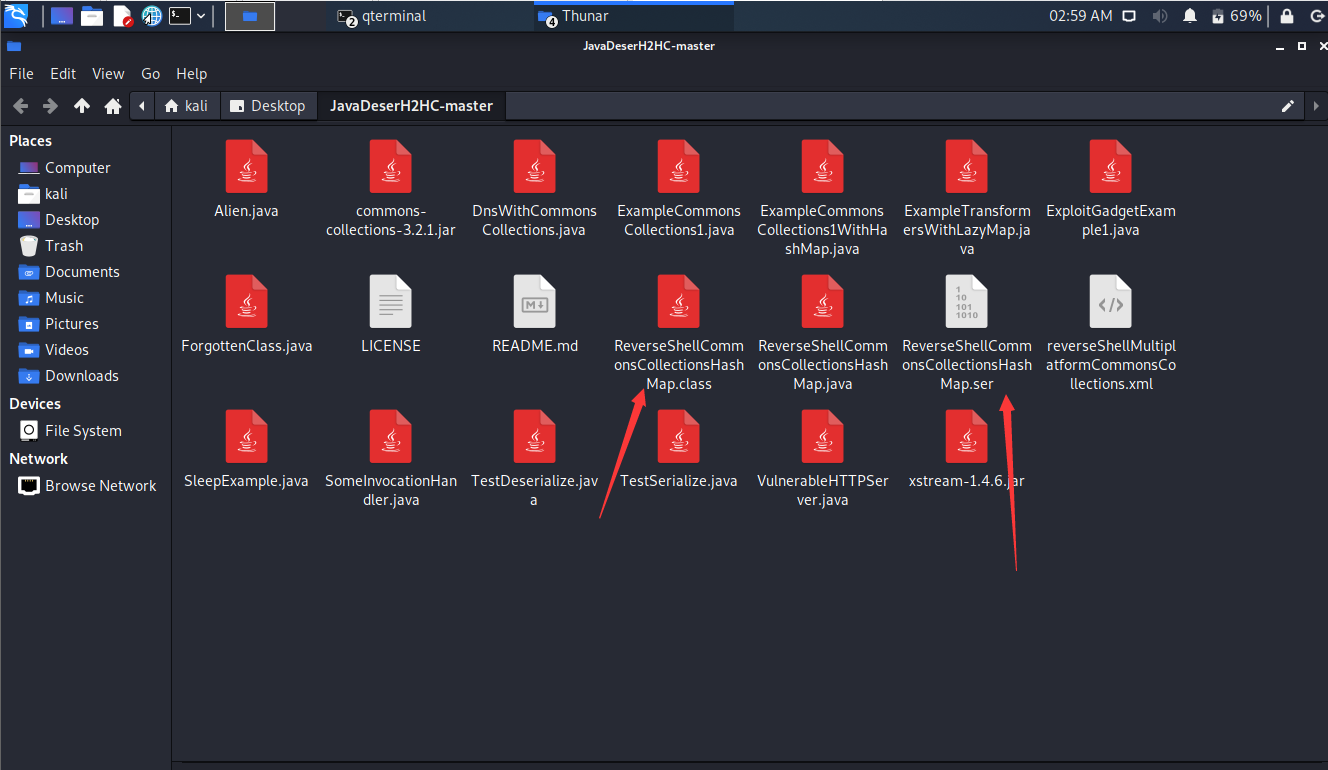Click the edit location pencil icon

click(1288, 106)
